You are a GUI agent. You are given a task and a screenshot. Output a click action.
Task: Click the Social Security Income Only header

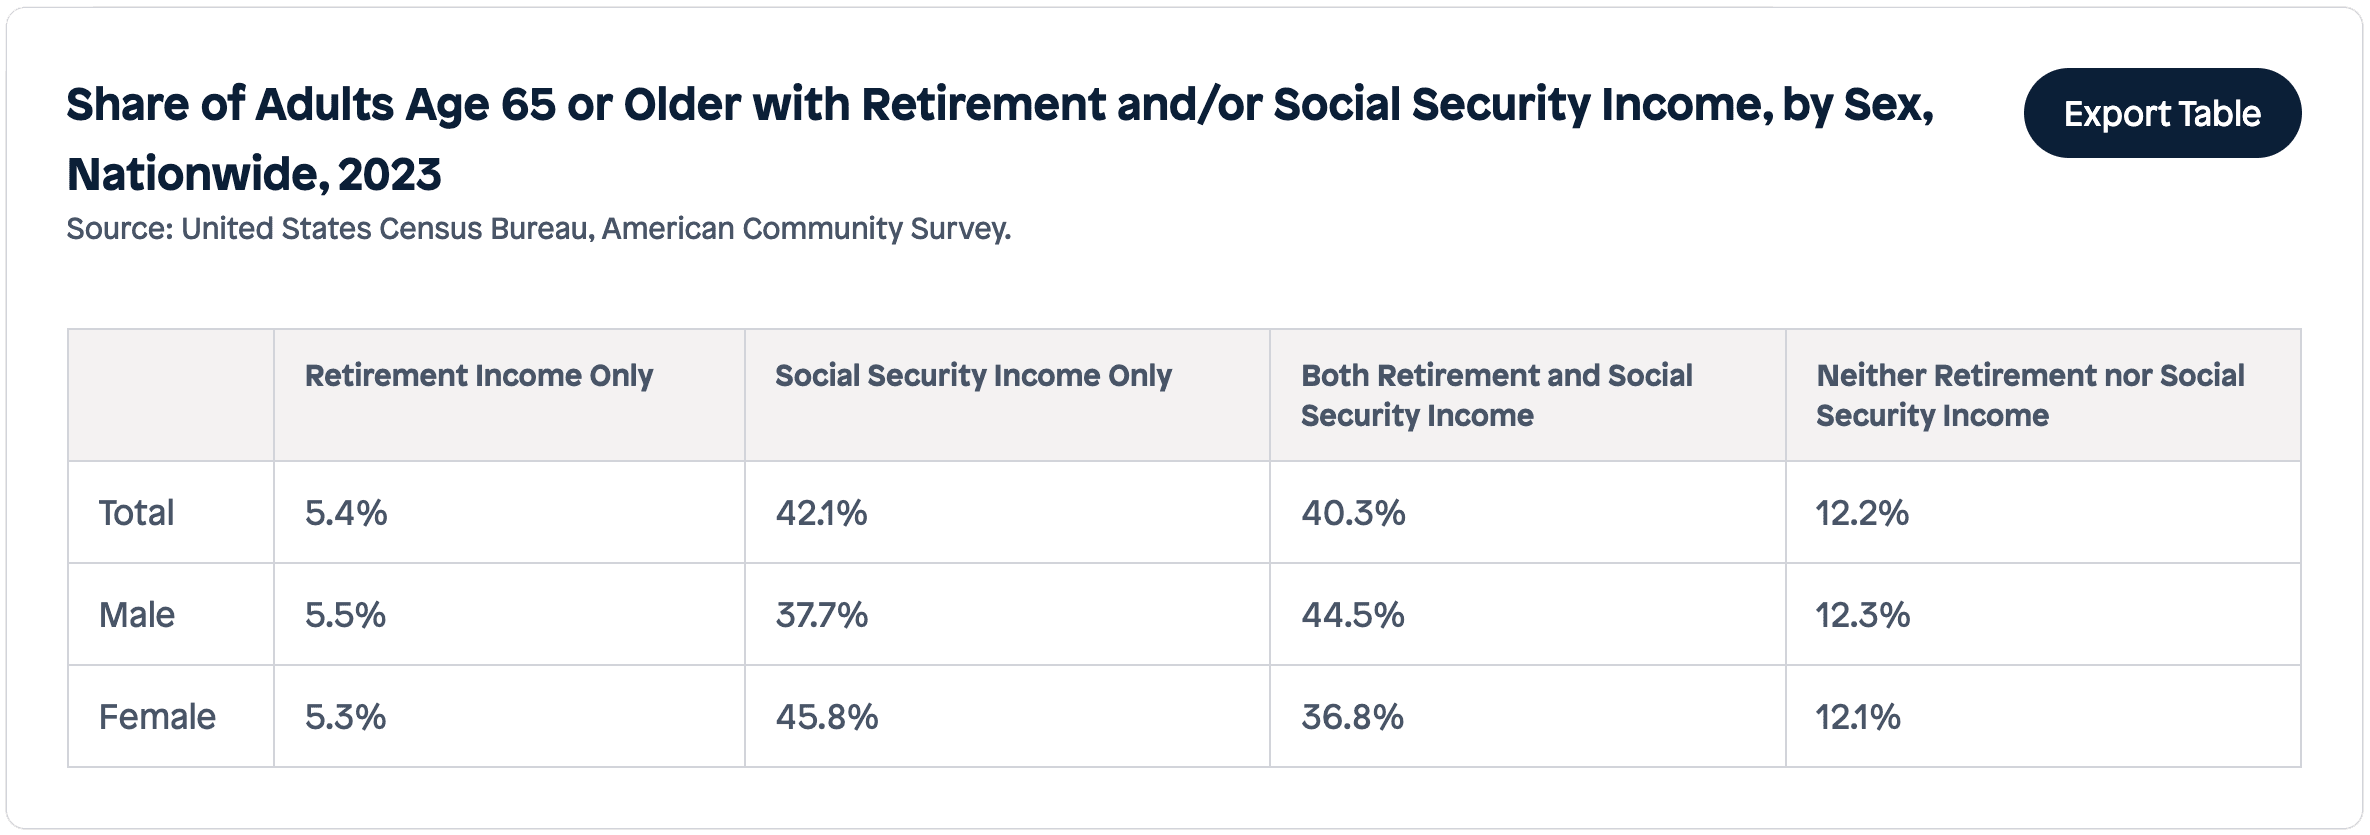(x=973, y=376)
